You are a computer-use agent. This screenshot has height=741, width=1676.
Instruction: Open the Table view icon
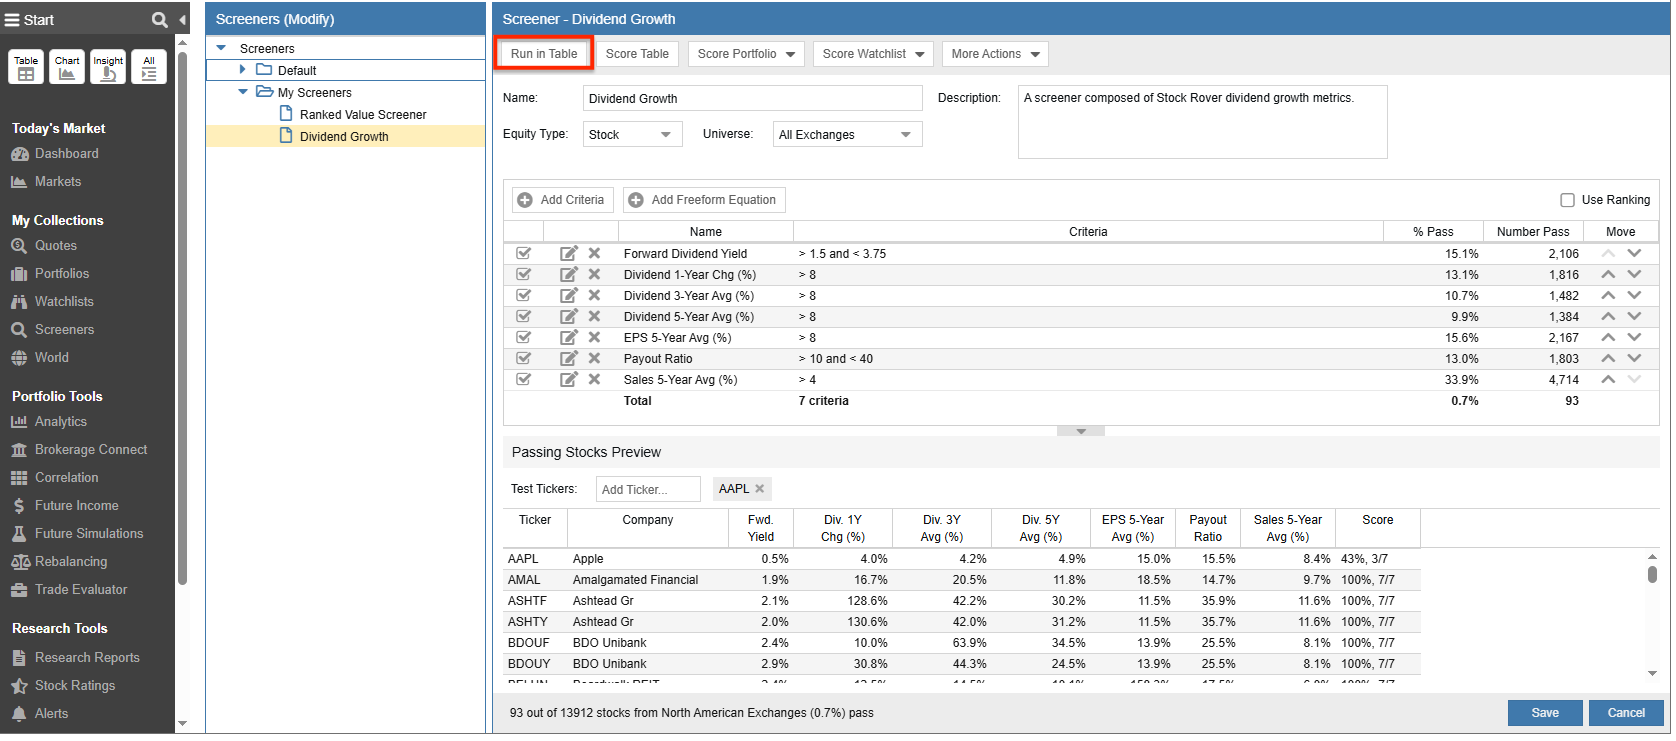coord(26,67)
